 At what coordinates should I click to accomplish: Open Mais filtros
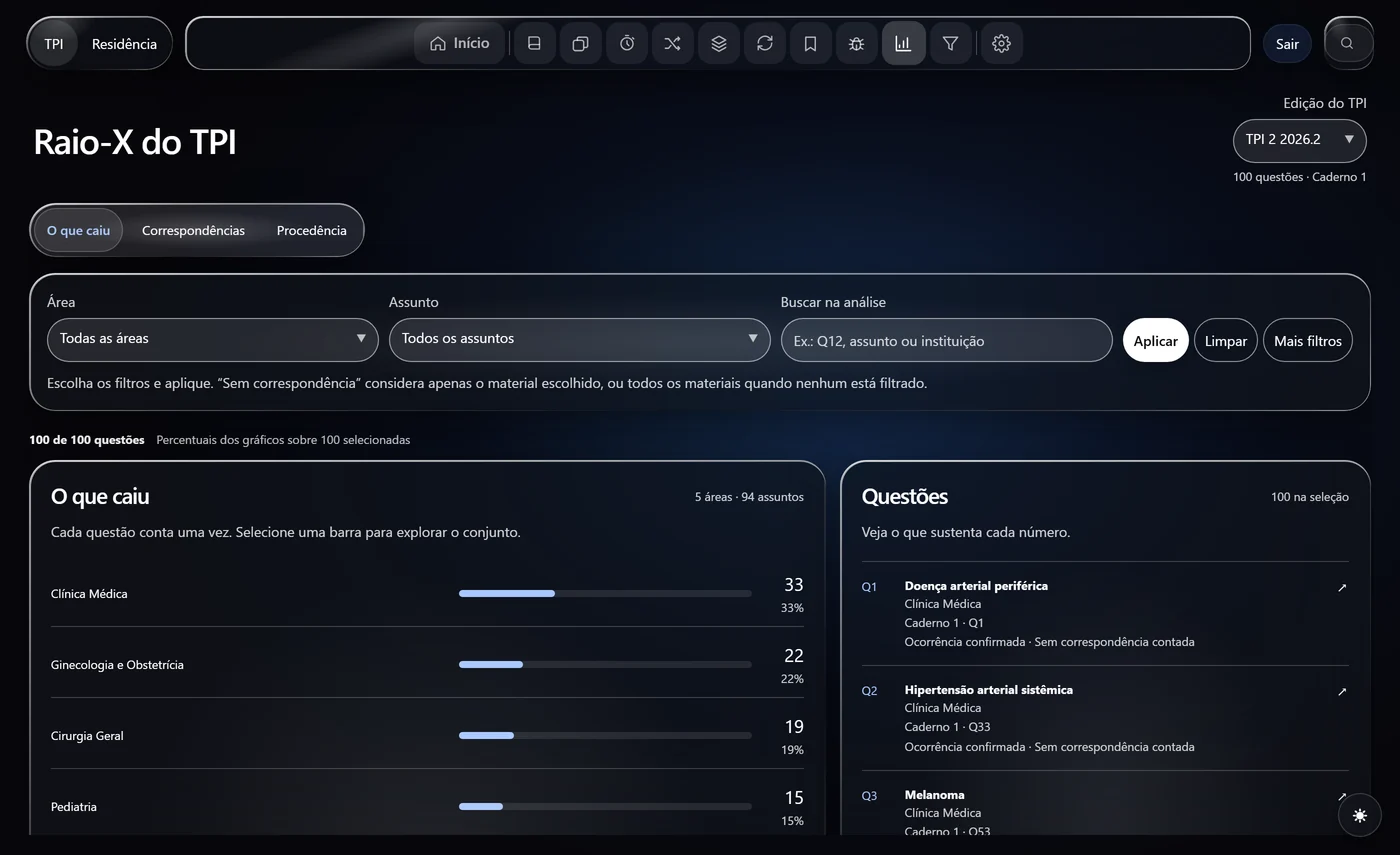pos(1308,340)
